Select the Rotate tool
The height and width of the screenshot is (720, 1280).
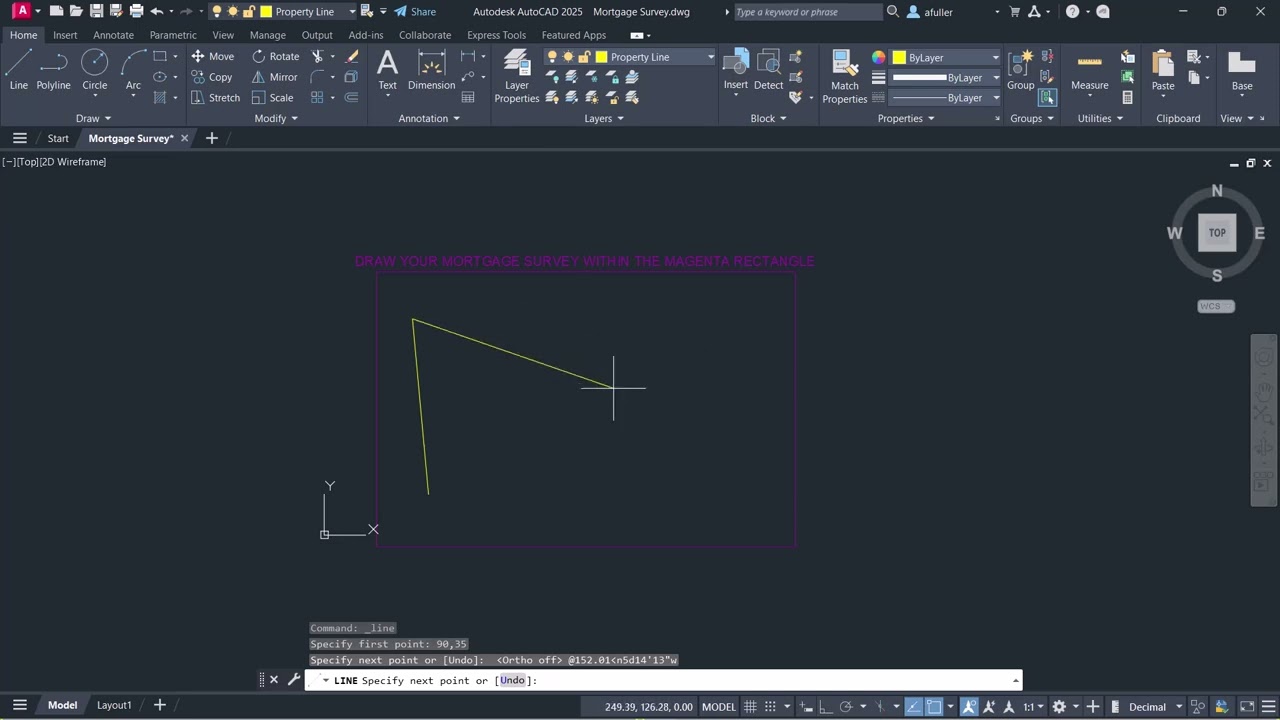click(x=275, y=56)
